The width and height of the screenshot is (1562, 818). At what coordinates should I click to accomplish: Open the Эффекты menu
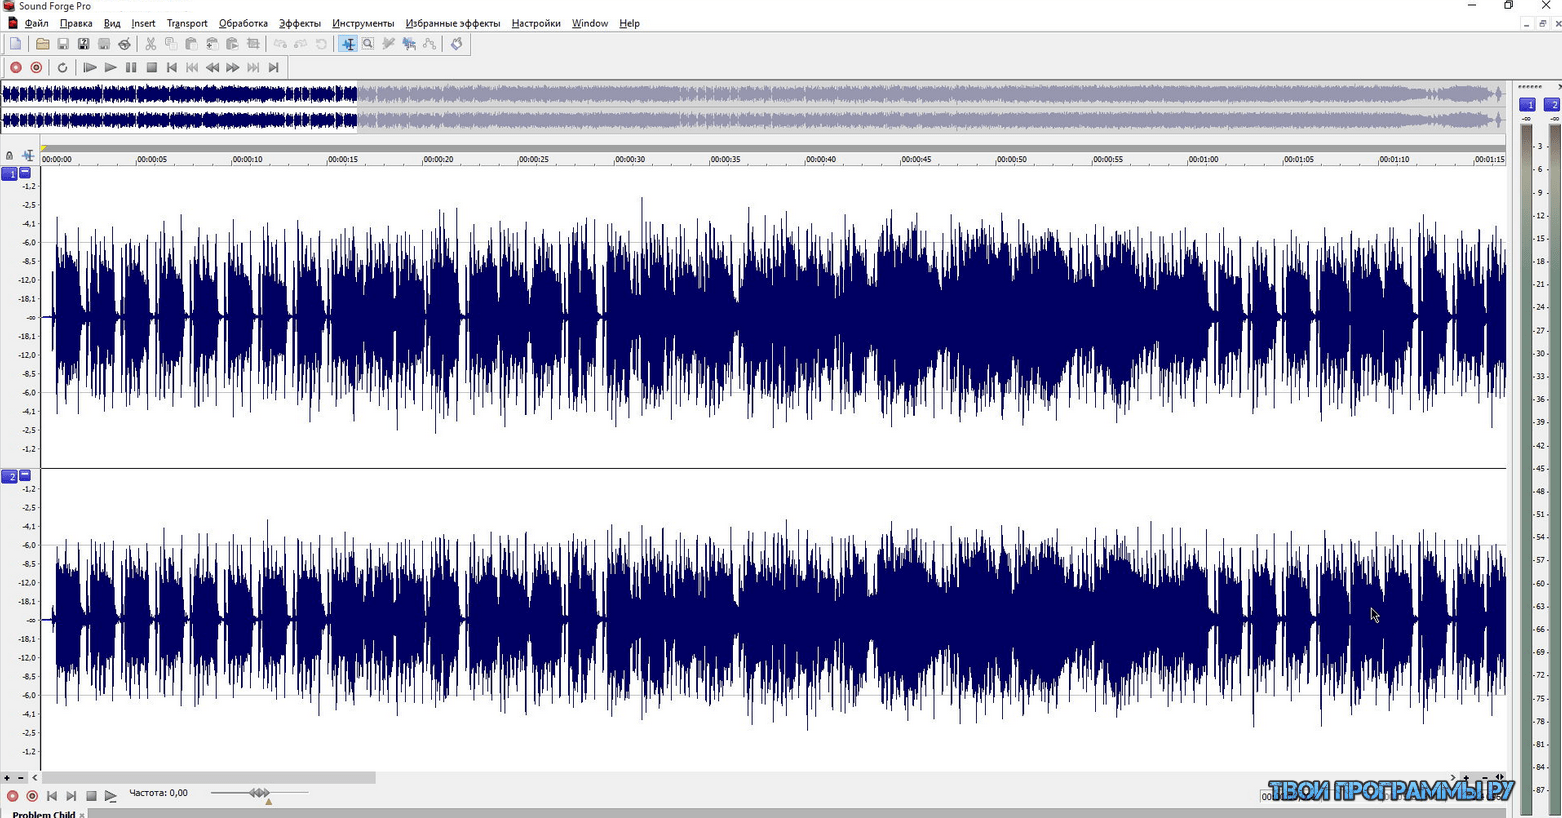pyautogui.click(x=300, y=23)
